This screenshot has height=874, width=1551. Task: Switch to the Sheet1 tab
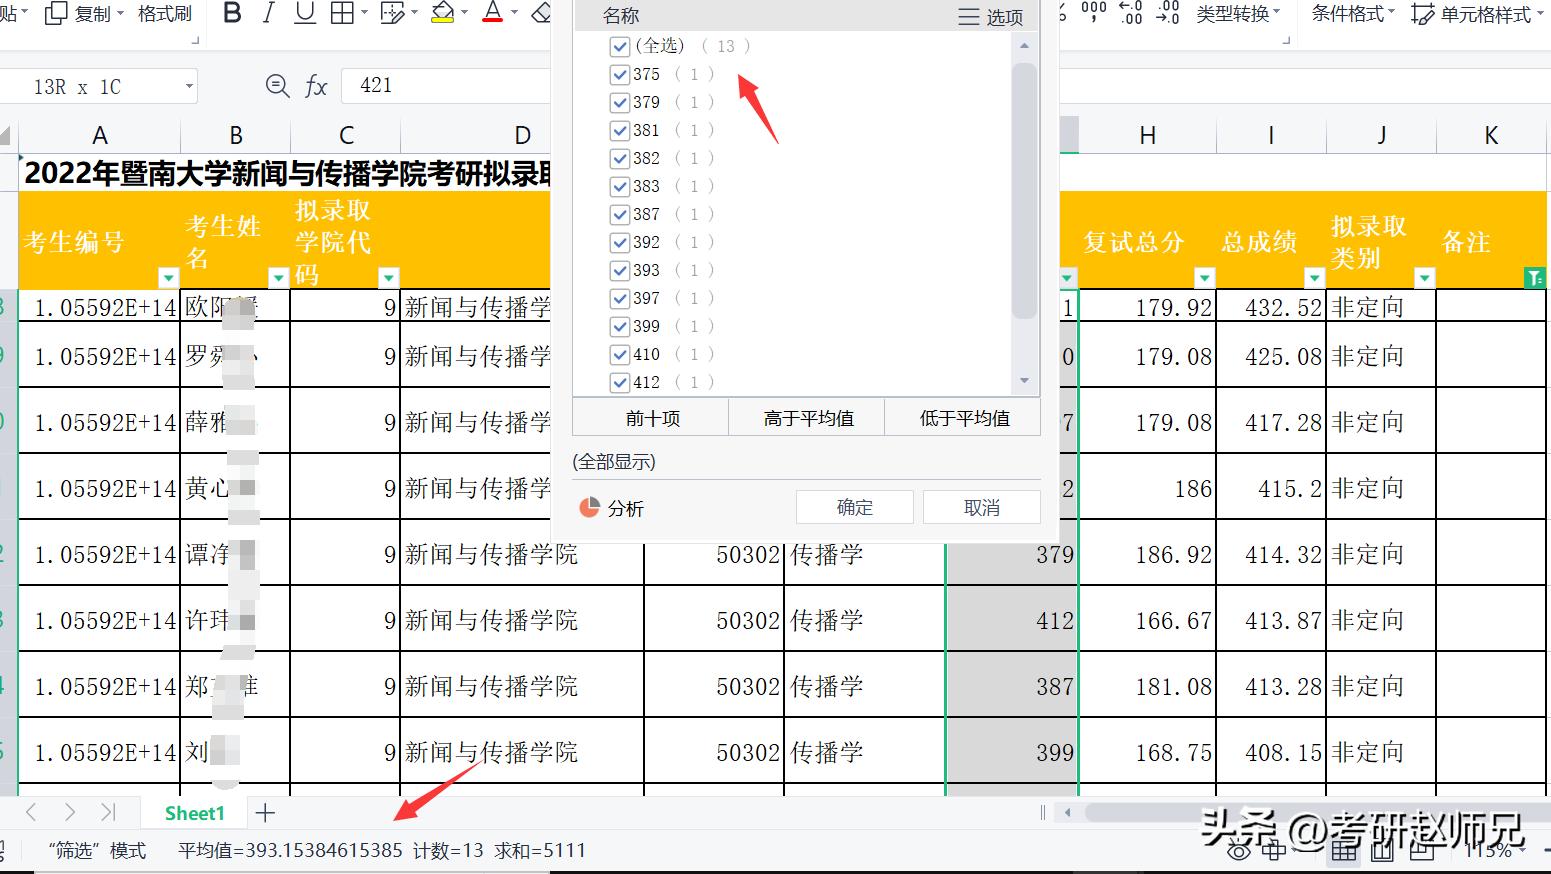pos(194,813)
